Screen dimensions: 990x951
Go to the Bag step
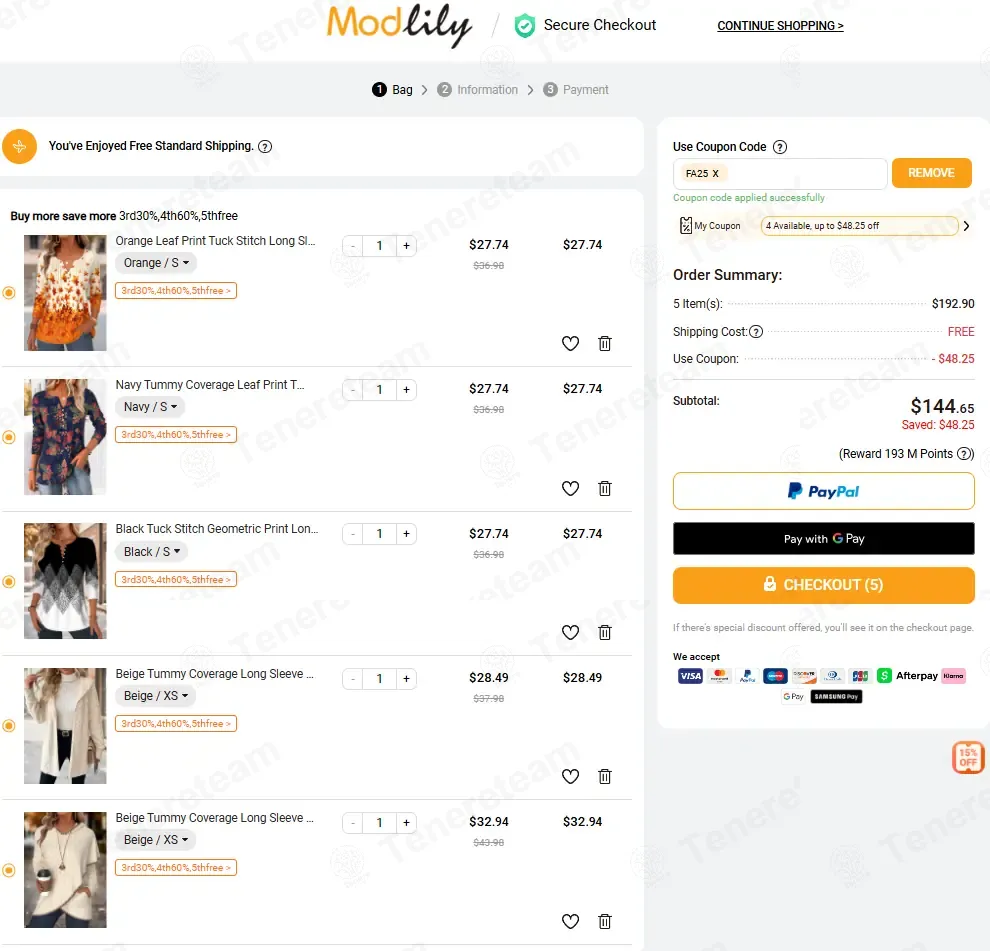tap(392, 90)
